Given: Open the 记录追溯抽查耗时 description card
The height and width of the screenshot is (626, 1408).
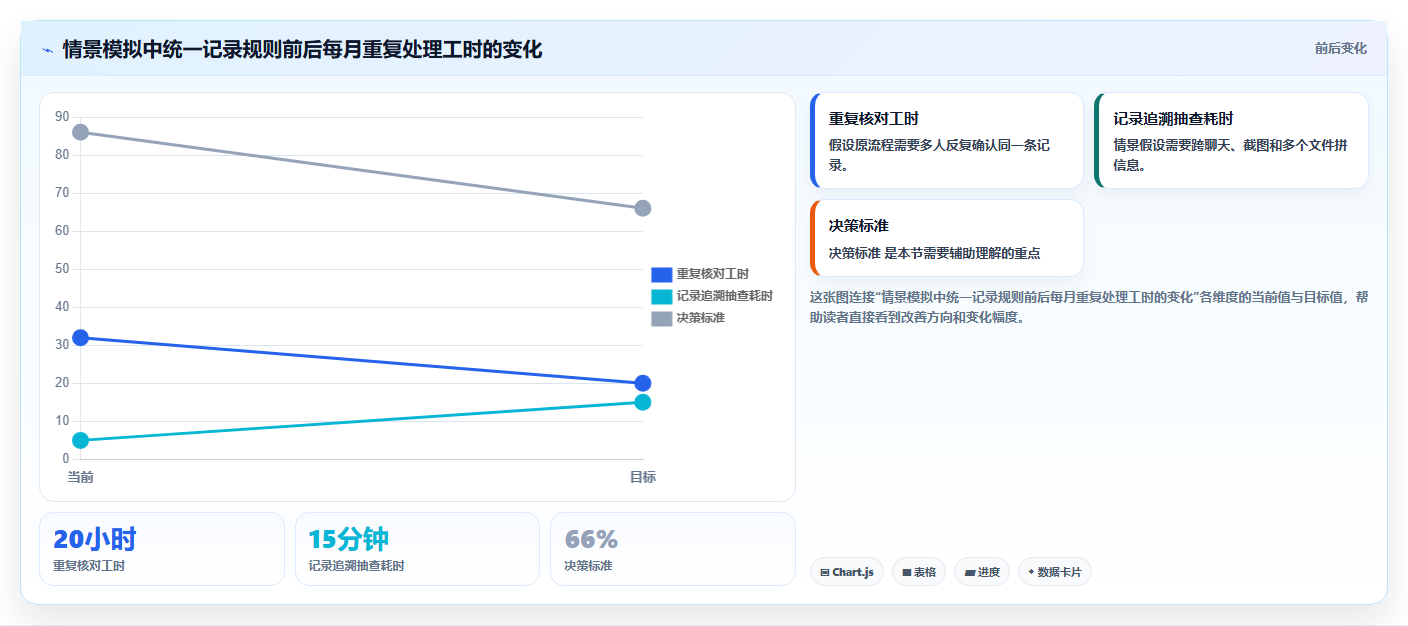Looking at the screenshot, I should point(1231,140).
